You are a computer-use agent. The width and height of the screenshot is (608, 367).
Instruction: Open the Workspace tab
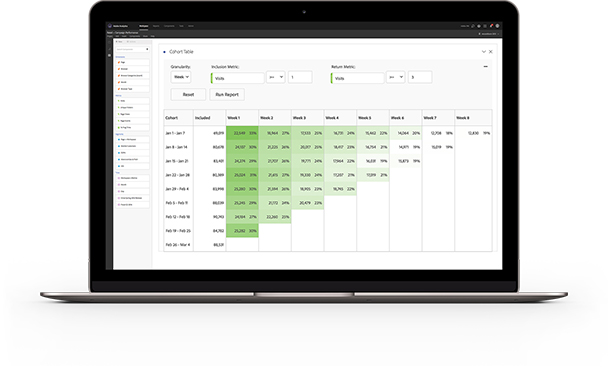(143, 26)
